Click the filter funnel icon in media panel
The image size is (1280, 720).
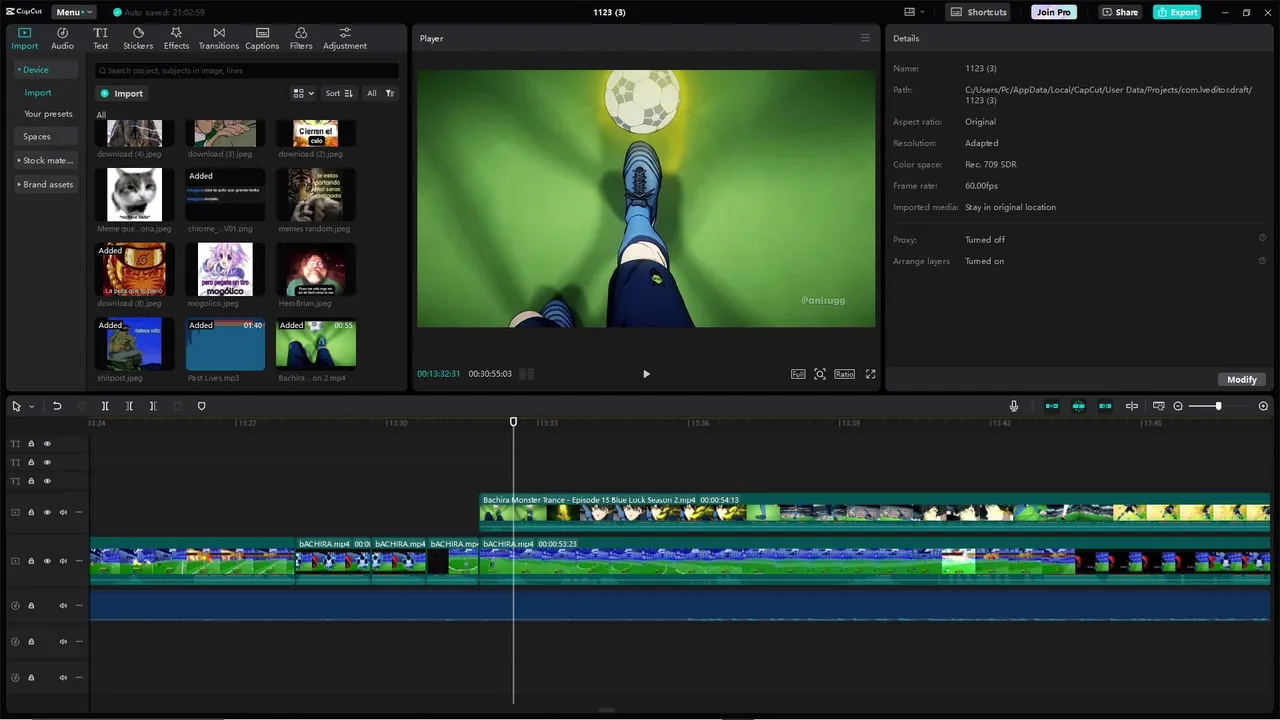pyautogui.click(x=390, y=93)
